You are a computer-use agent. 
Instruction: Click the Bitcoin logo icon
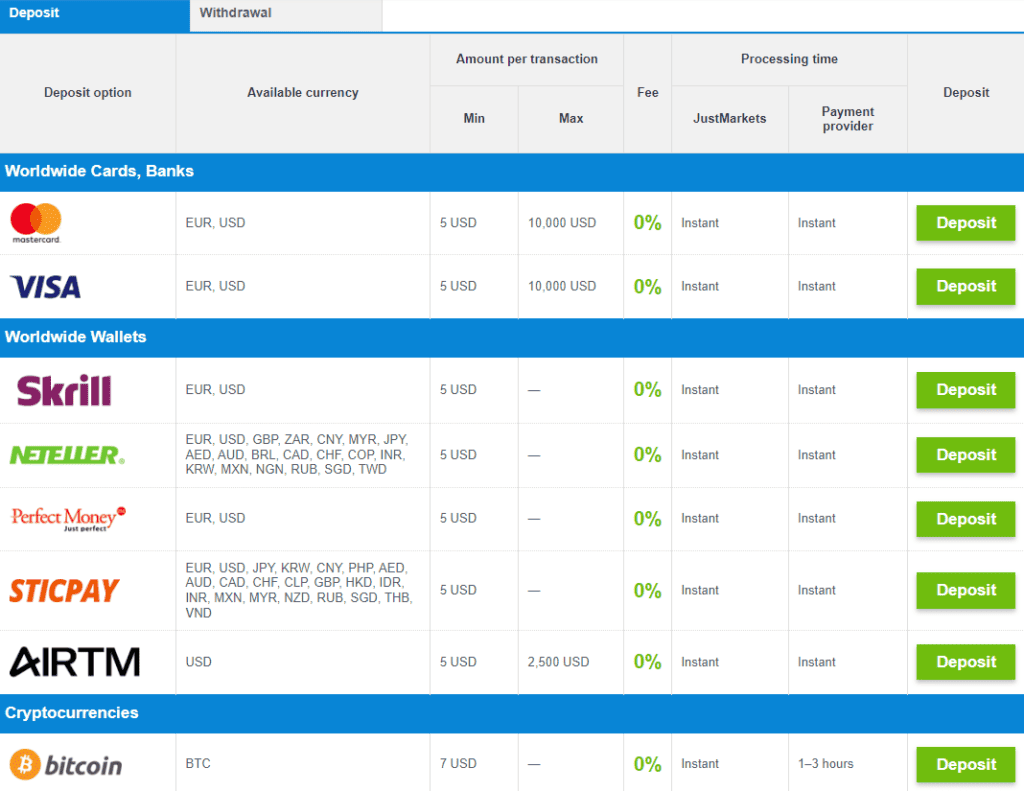[x=66, y=765]
